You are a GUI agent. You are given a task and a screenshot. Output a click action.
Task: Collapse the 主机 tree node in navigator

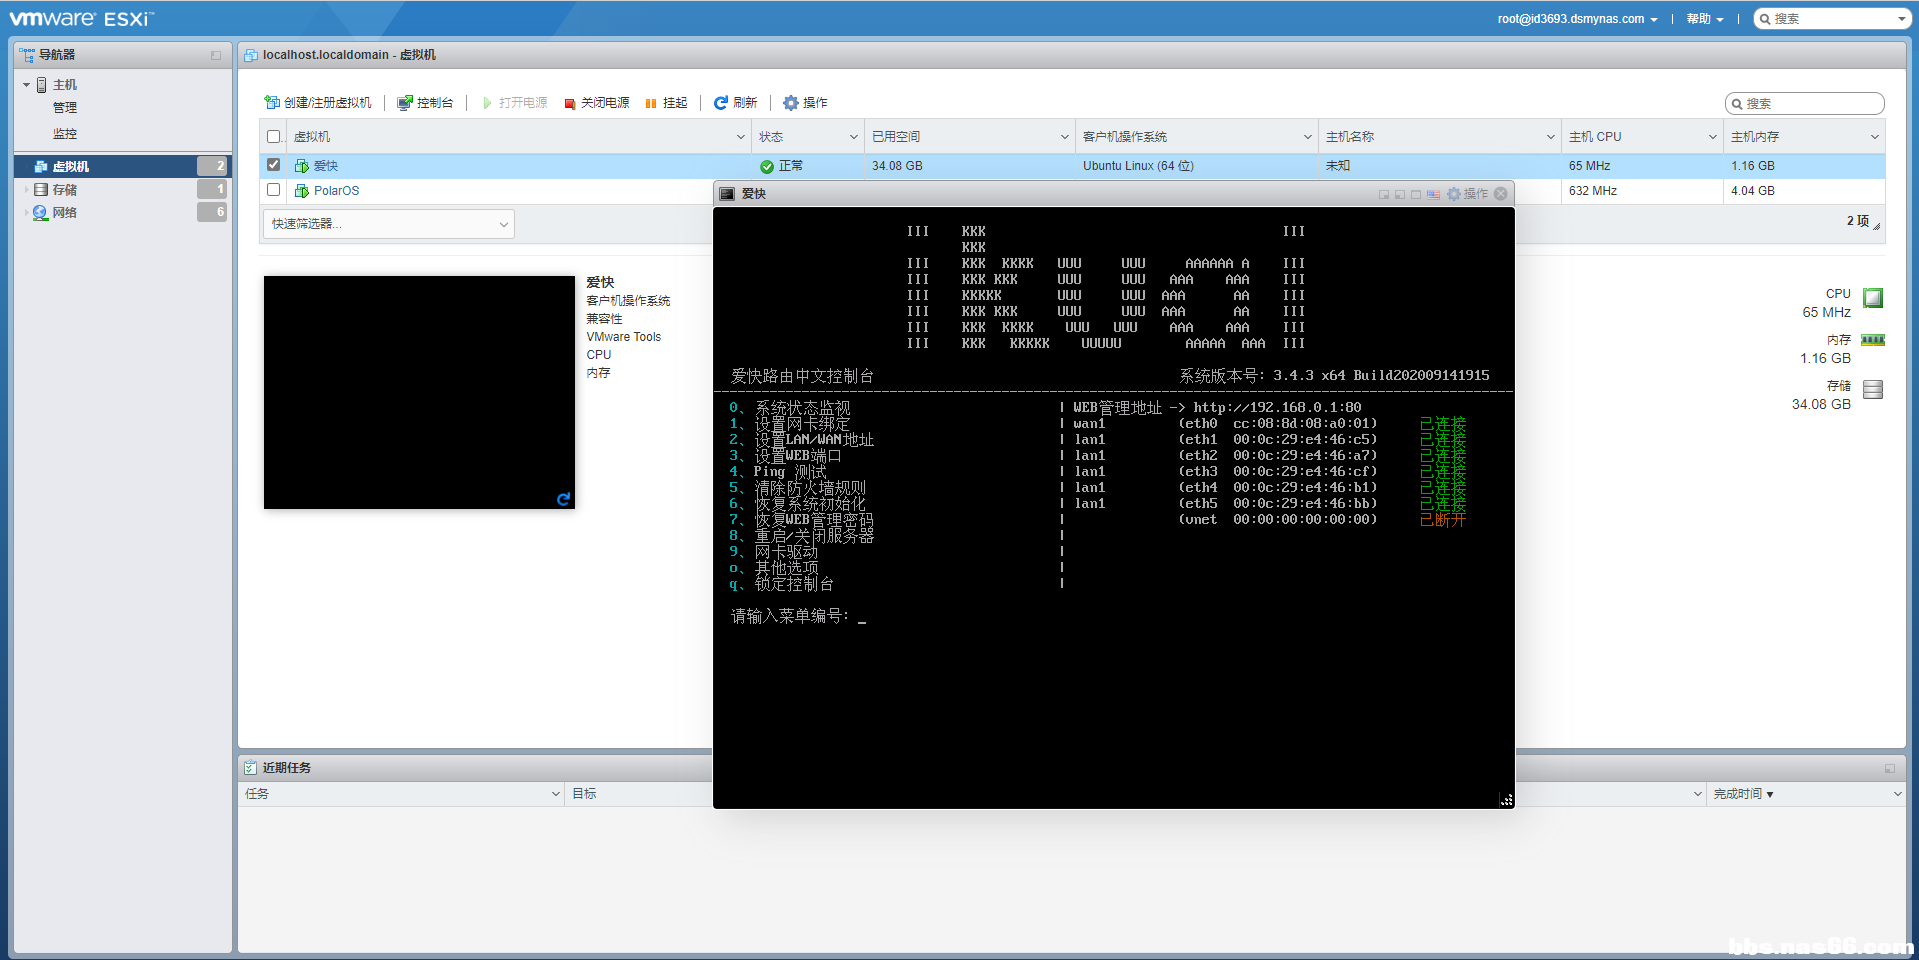26,85
